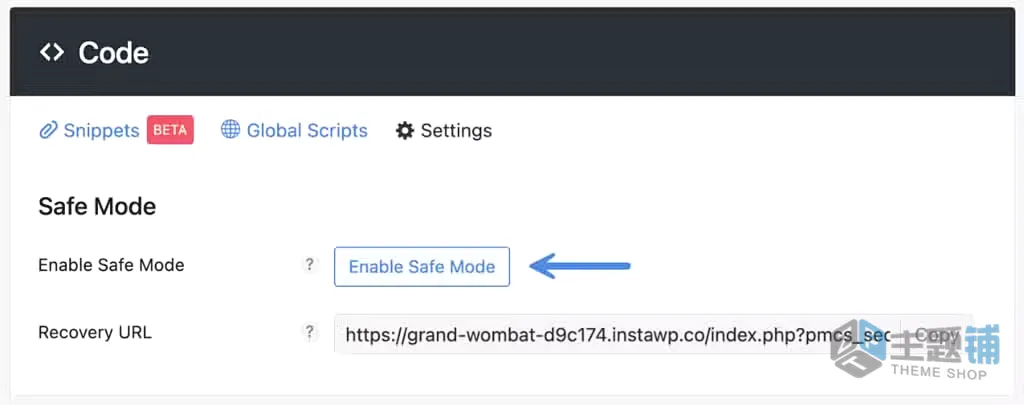1024x405 pixels.
Task: Open the Global Scripts tab
Action: click(307, 131)
